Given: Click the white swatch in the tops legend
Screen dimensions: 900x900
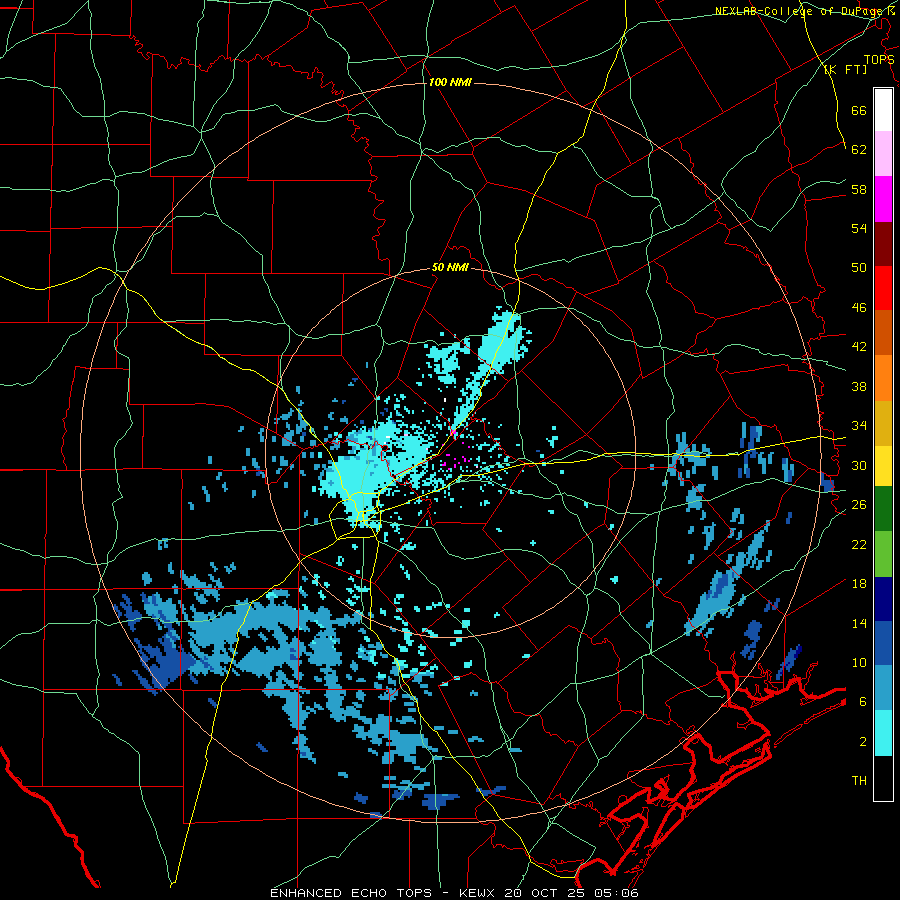Looking at the screenshot, I should (x=883, y=110).
